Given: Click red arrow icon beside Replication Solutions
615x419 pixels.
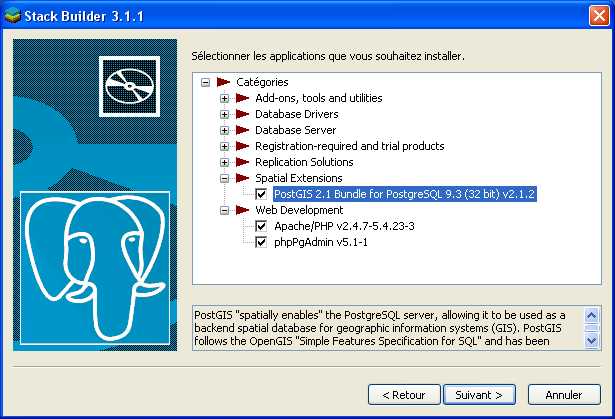Looking at the screenshot, I should [x=242, y=162].
